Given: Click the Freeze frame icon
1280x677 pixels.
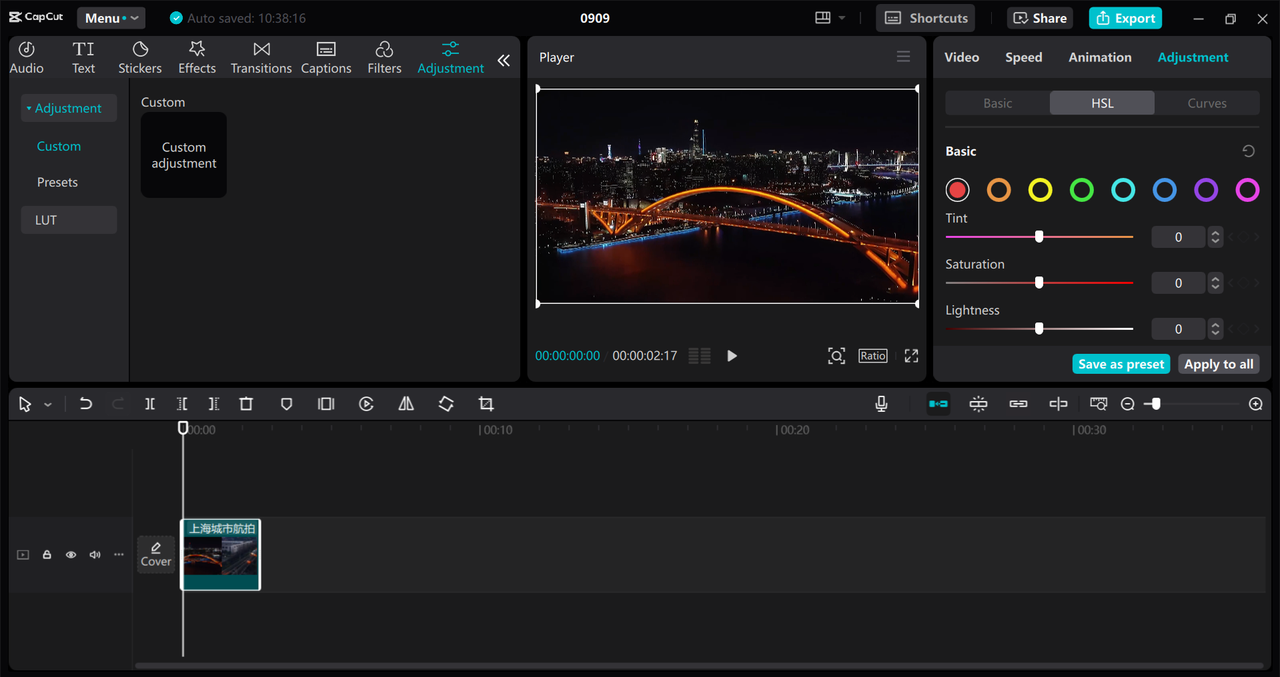Looking at the screenshot, I should [326, 404].
